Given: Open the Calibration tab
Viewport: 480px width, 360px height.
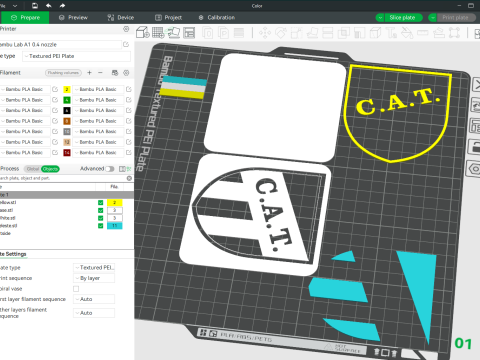Looking at the screenshot, I should coord(217,18).
